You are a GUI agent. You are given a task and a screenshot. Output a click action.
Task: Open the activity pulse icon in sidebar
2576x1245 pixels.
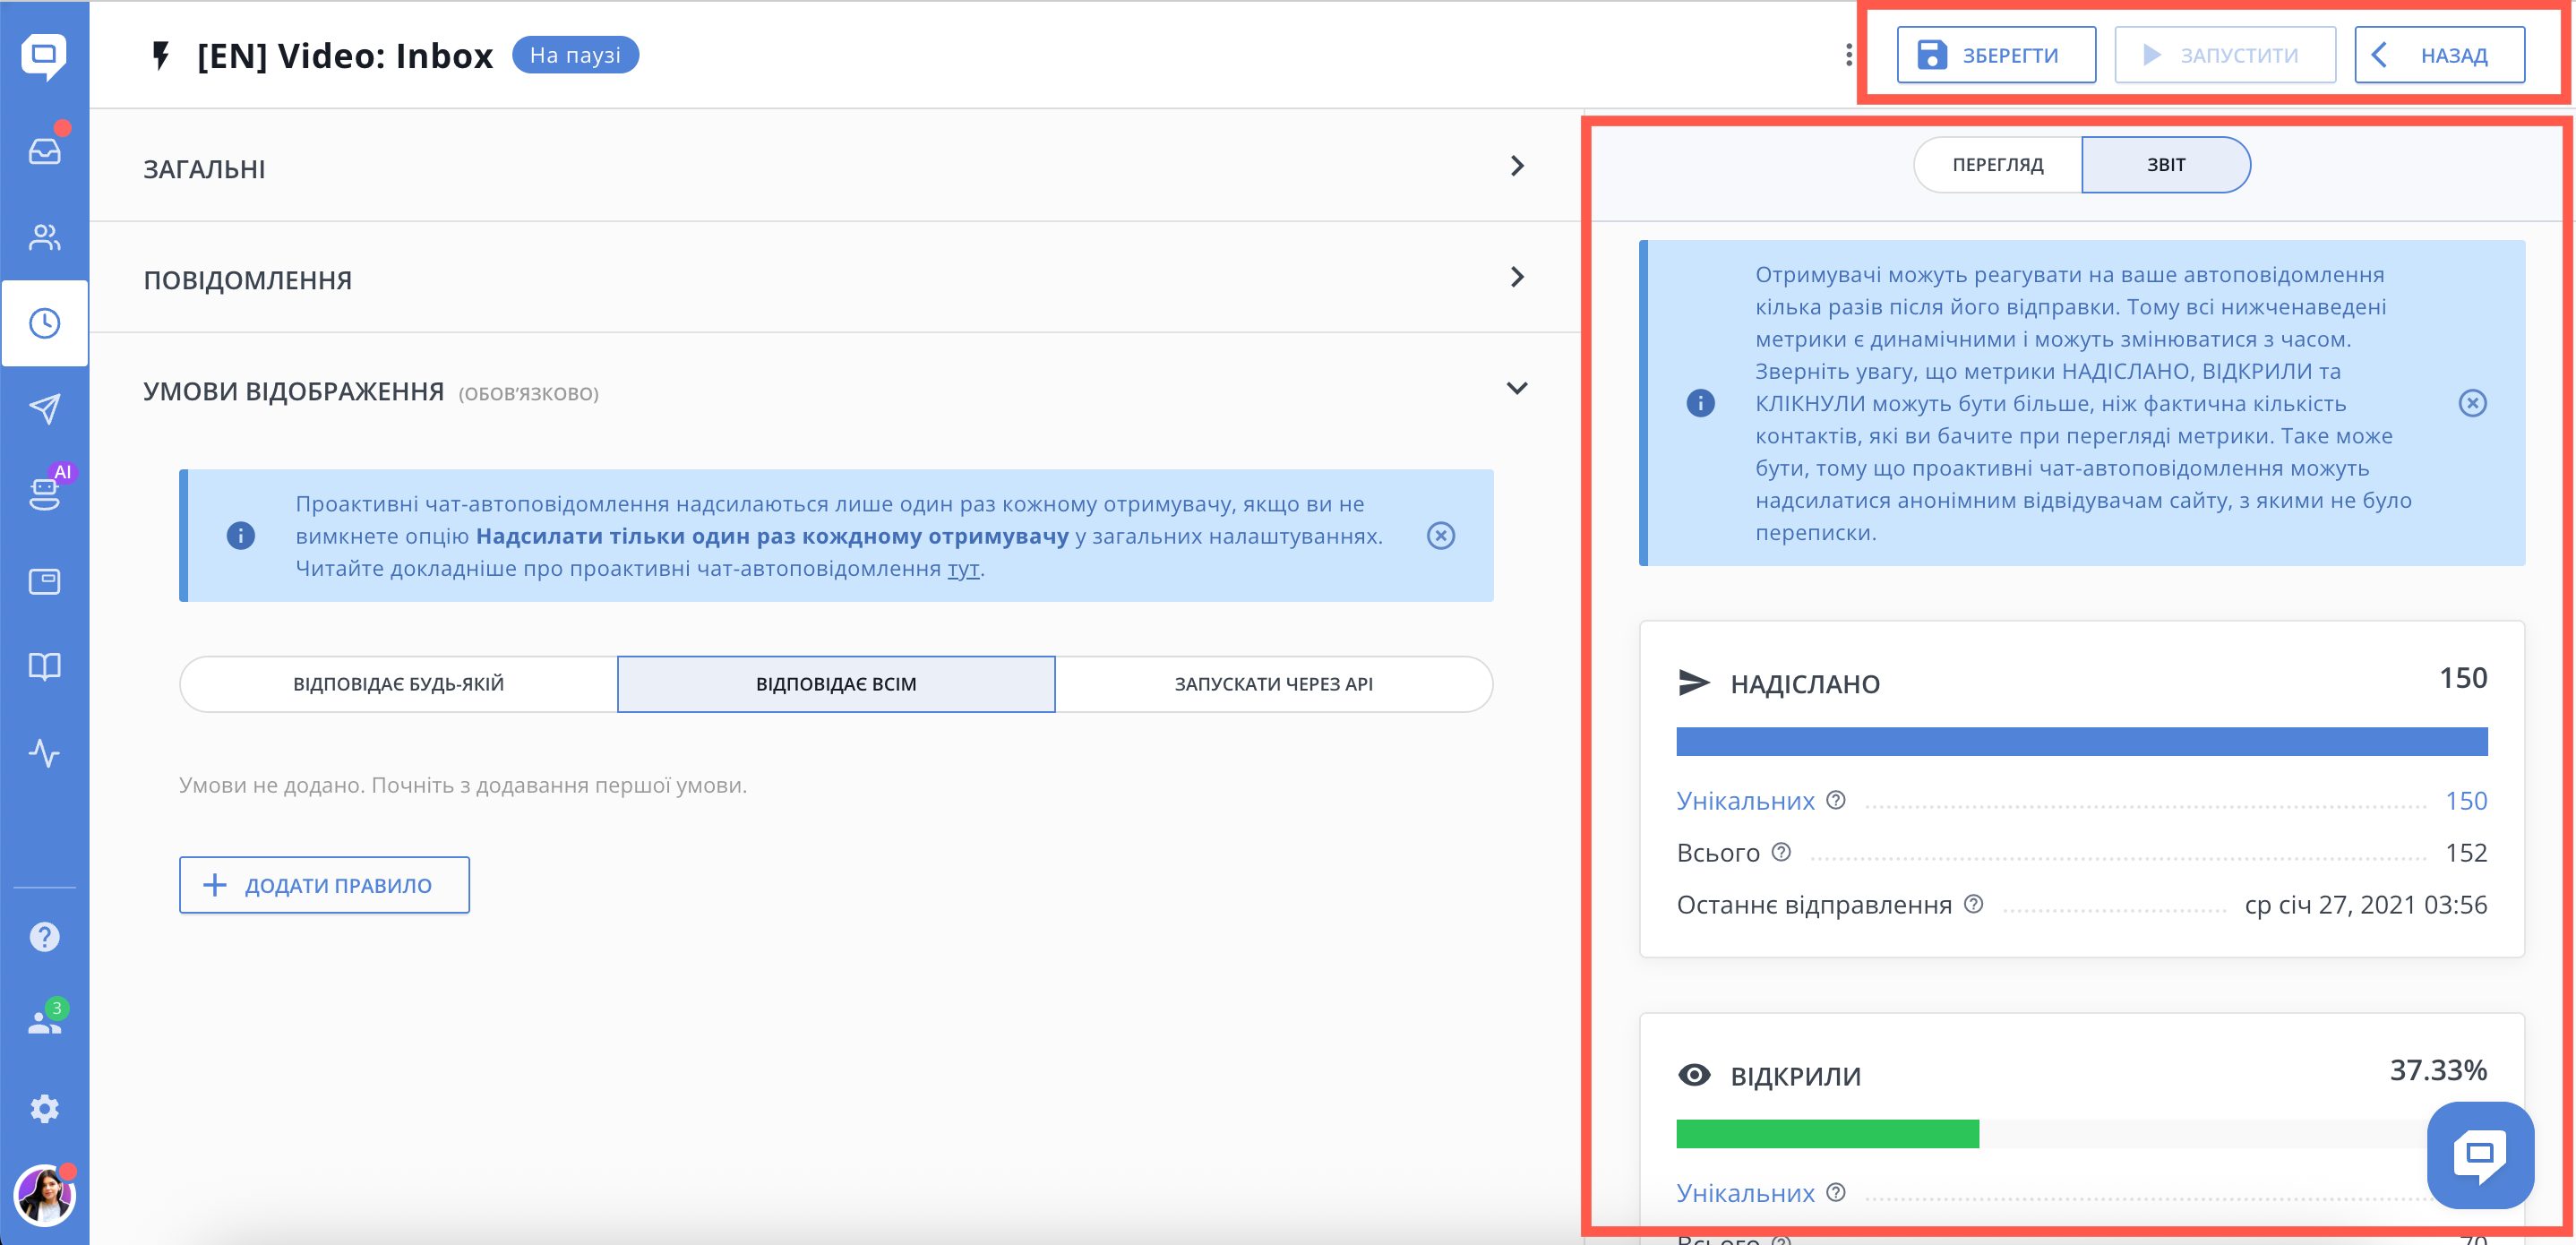point(44,752)
